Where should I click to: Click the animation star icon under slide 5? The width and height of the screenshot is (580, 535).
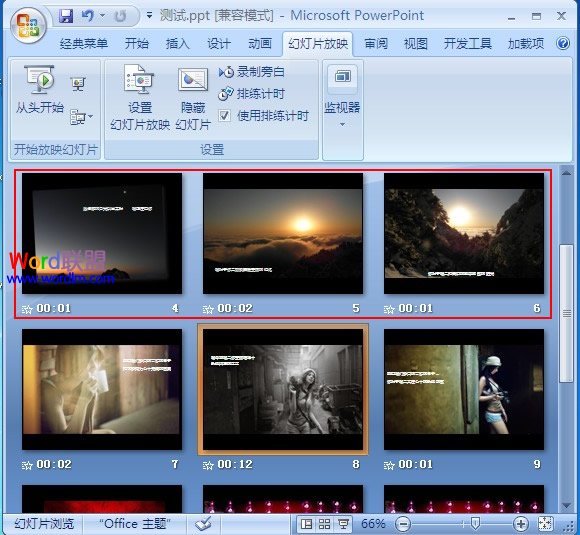[x=208, y=309]
